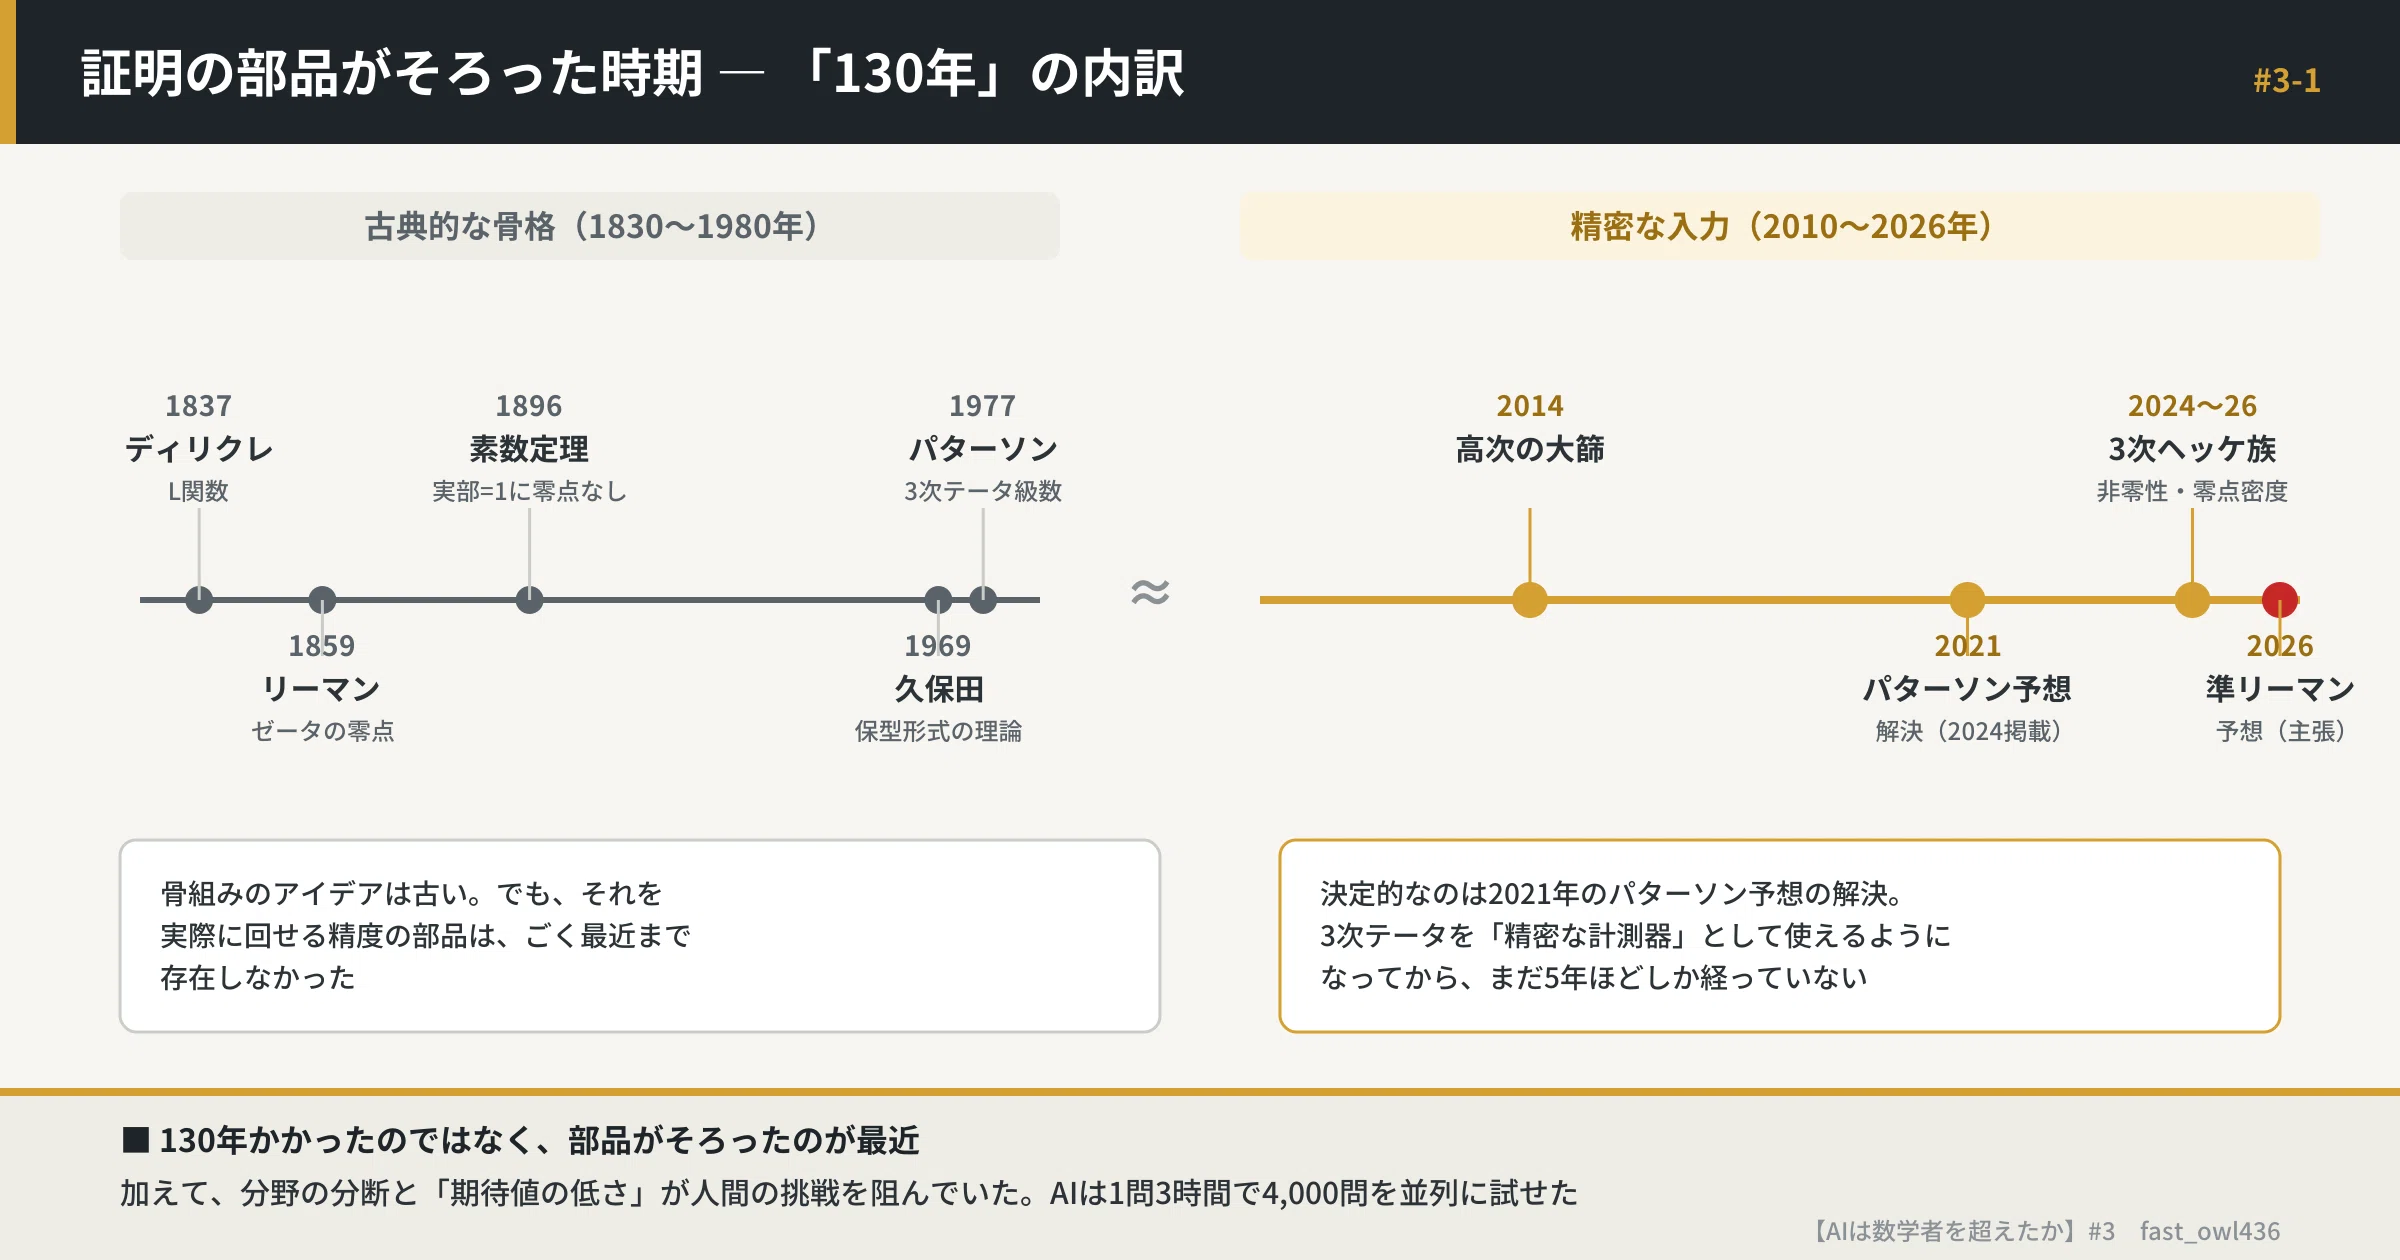Screen dimensions: 2400x1260
Task: Click the 1969 久保田 timeline dot
Action: pyautogui.click(x=938, y=600)
